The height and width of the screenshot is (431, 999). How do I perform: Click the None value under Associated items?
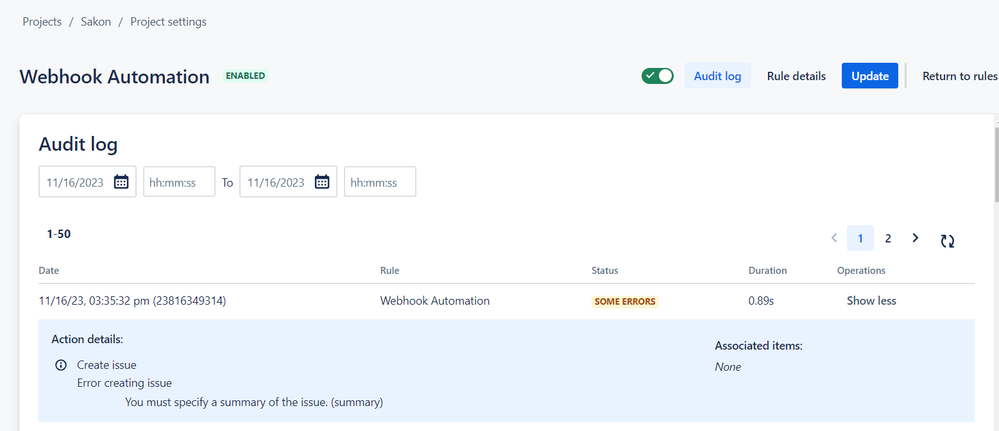[x=728, y=367]
